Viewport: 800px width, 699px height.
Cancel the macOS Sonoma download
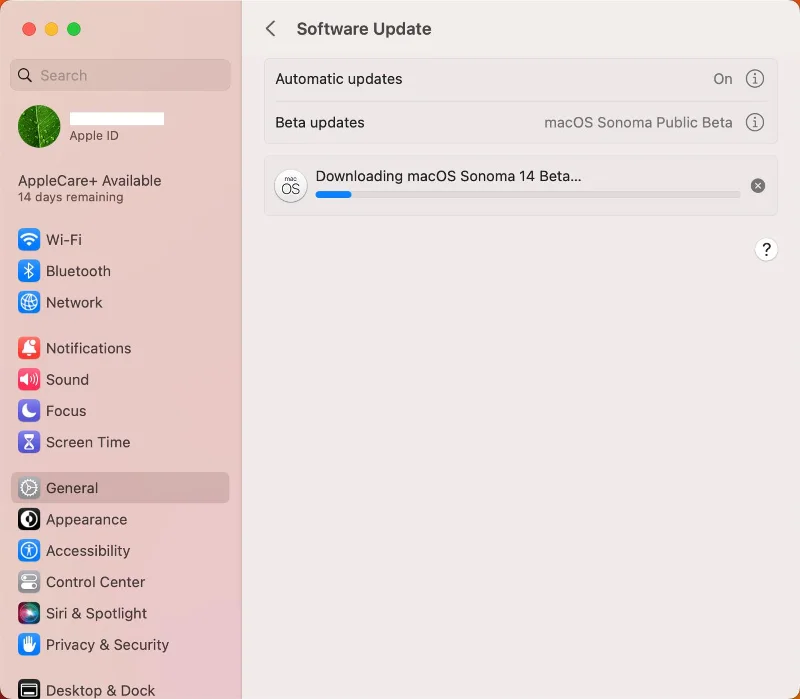coord(758,186)
